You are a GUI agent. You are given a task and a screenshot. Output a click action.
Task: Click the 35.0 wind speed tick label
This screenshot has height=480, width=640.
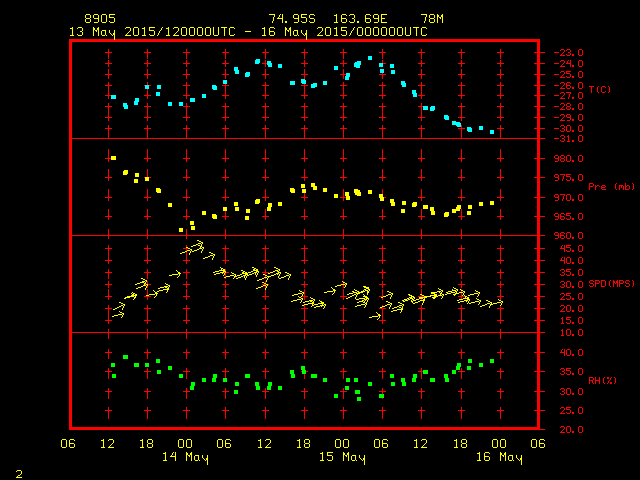point(571,273)
